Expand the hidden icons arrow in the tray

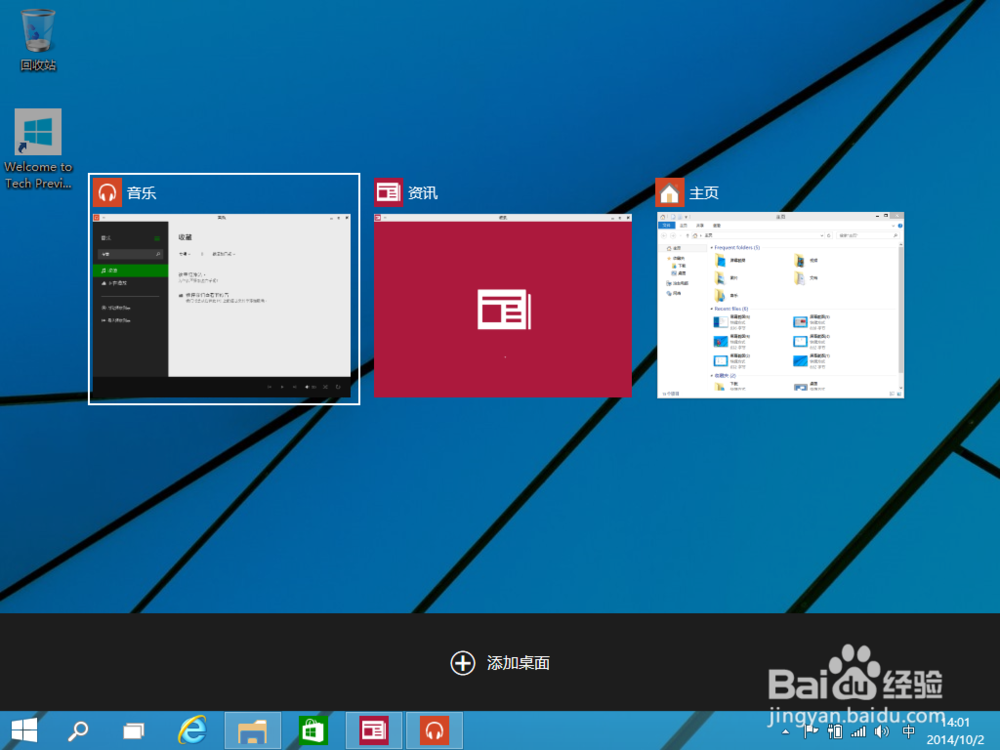tap(786, 730)
